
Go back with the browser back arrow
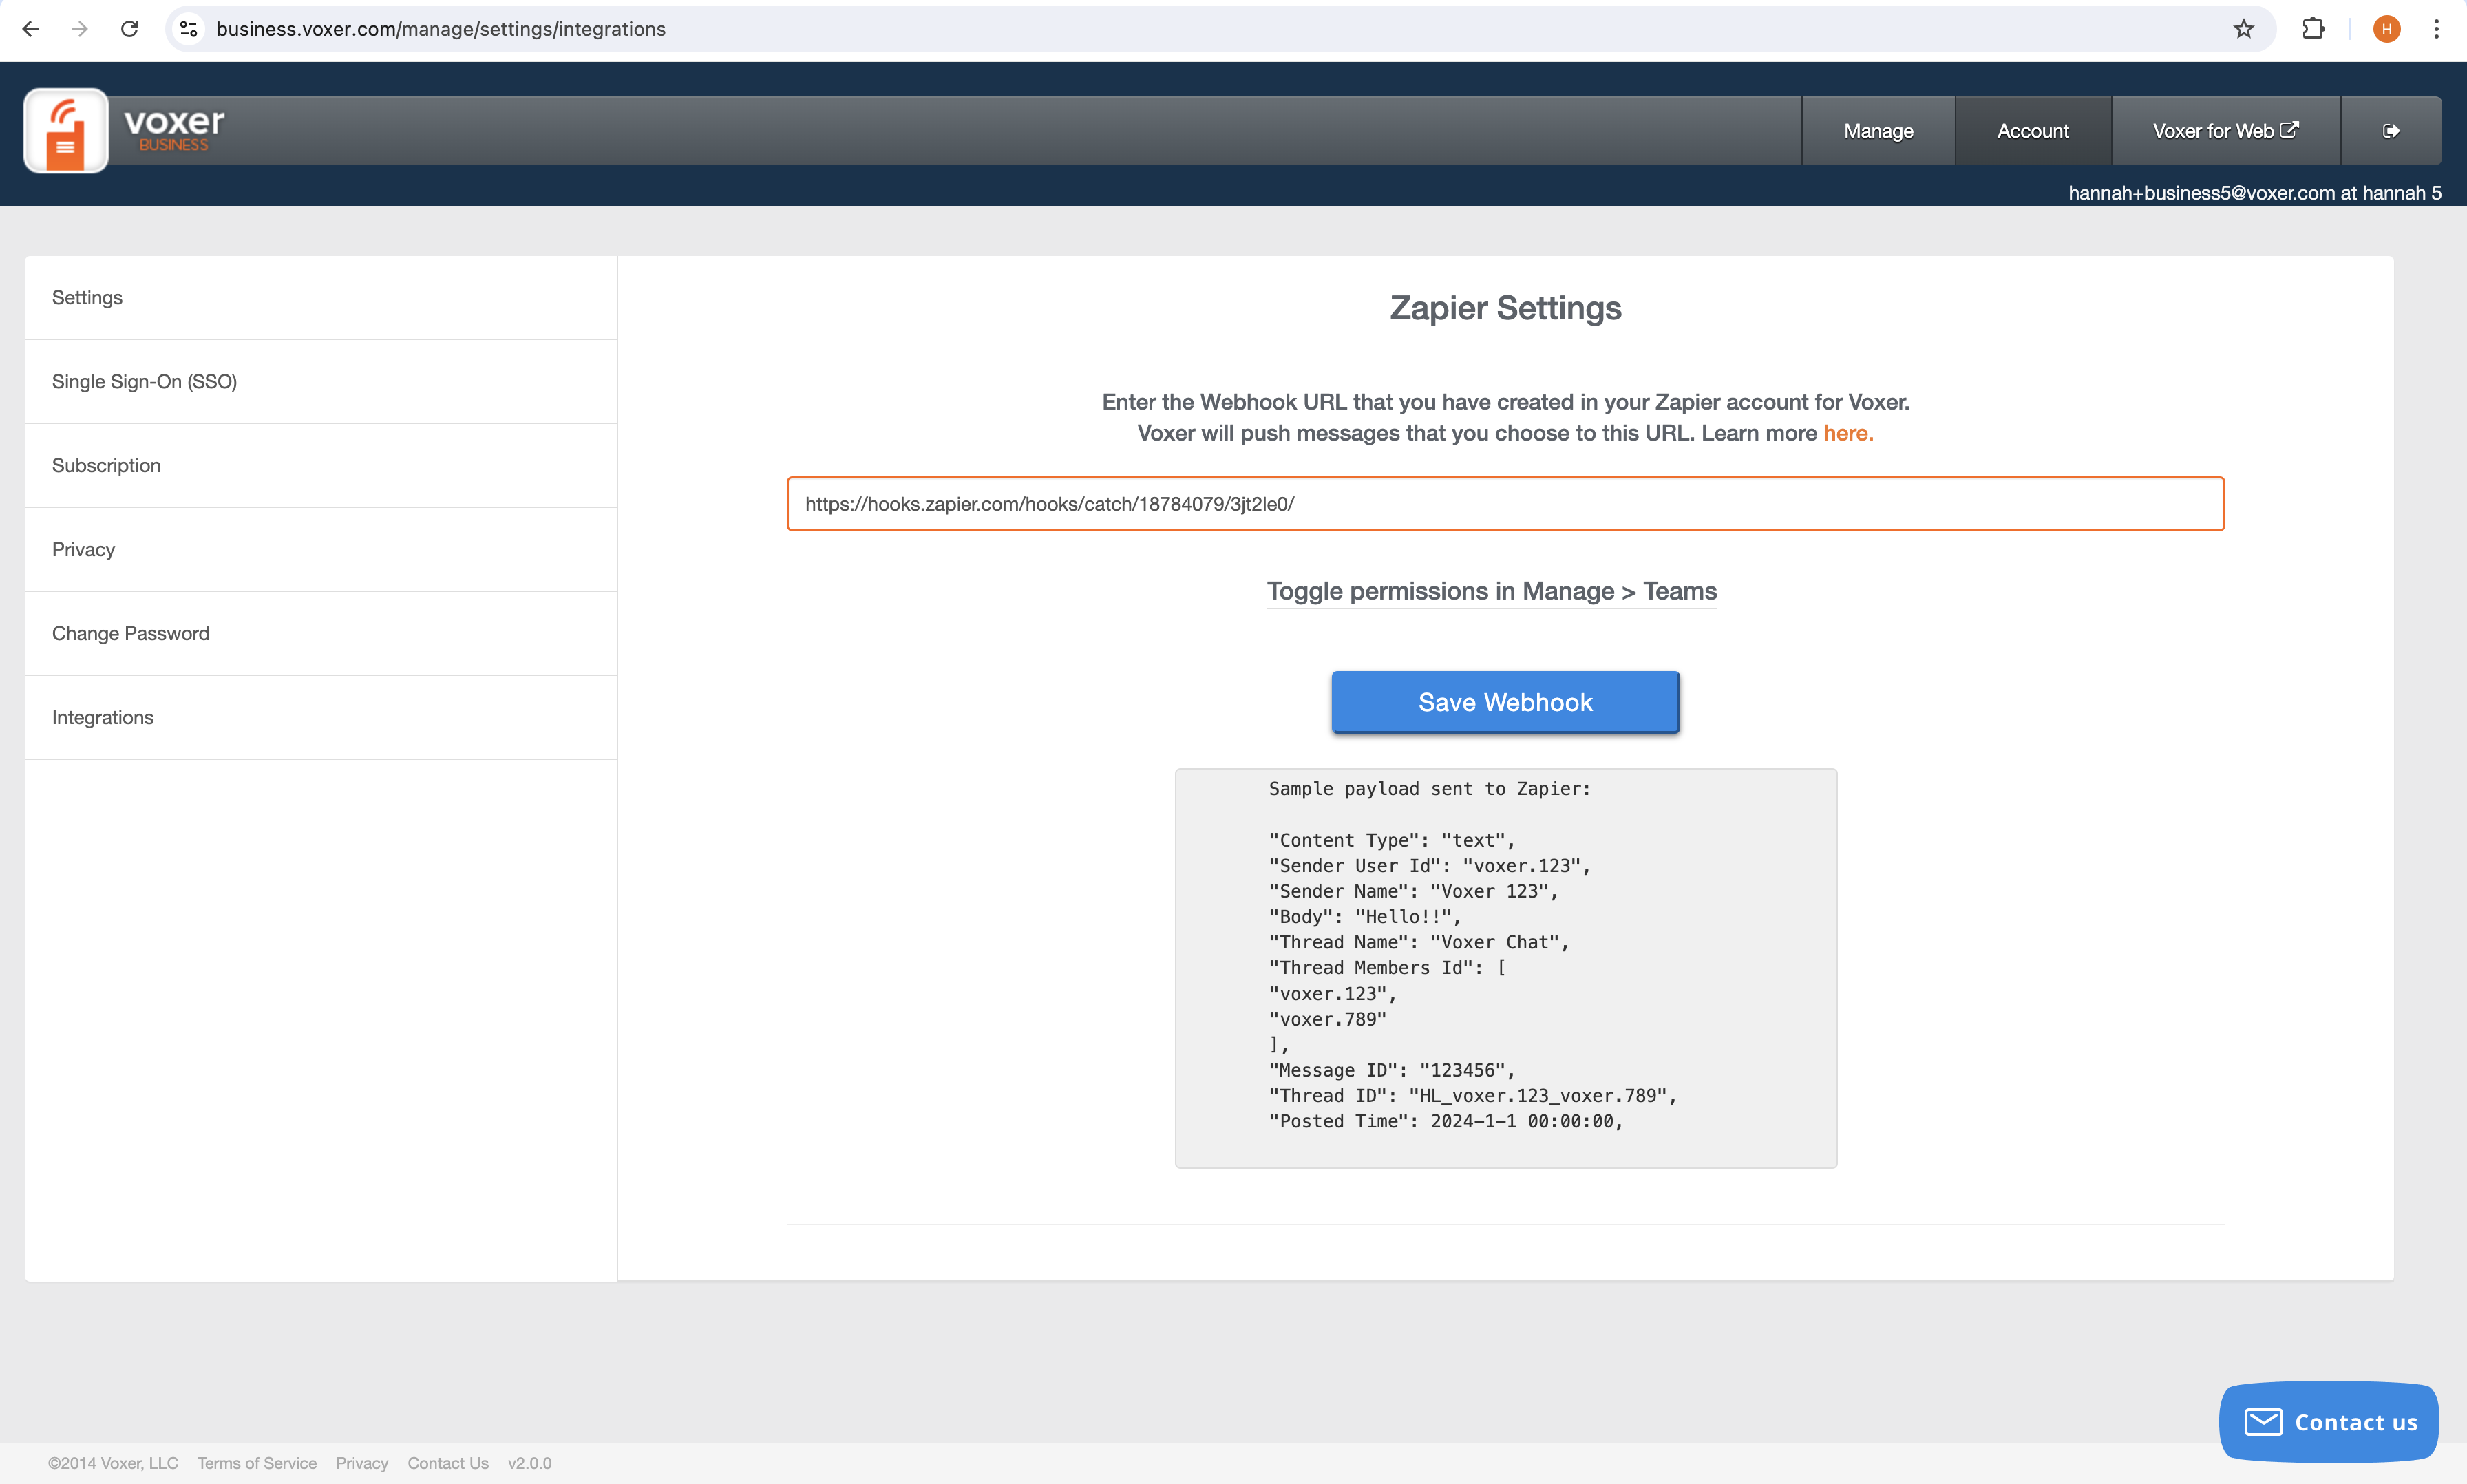point(30,29)
